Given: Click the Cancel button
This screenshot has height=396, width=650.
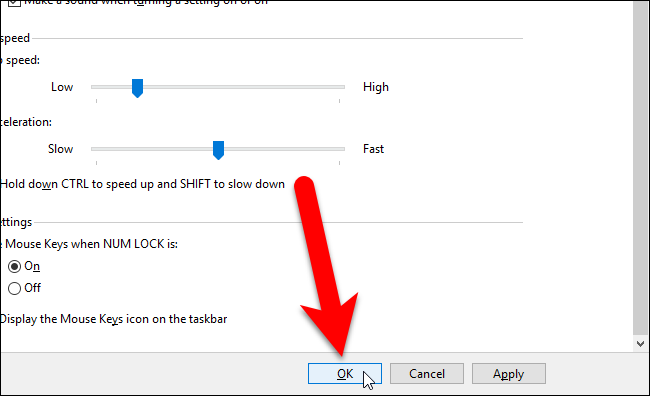Looking at the screenshot, I should tap(427, 374).
